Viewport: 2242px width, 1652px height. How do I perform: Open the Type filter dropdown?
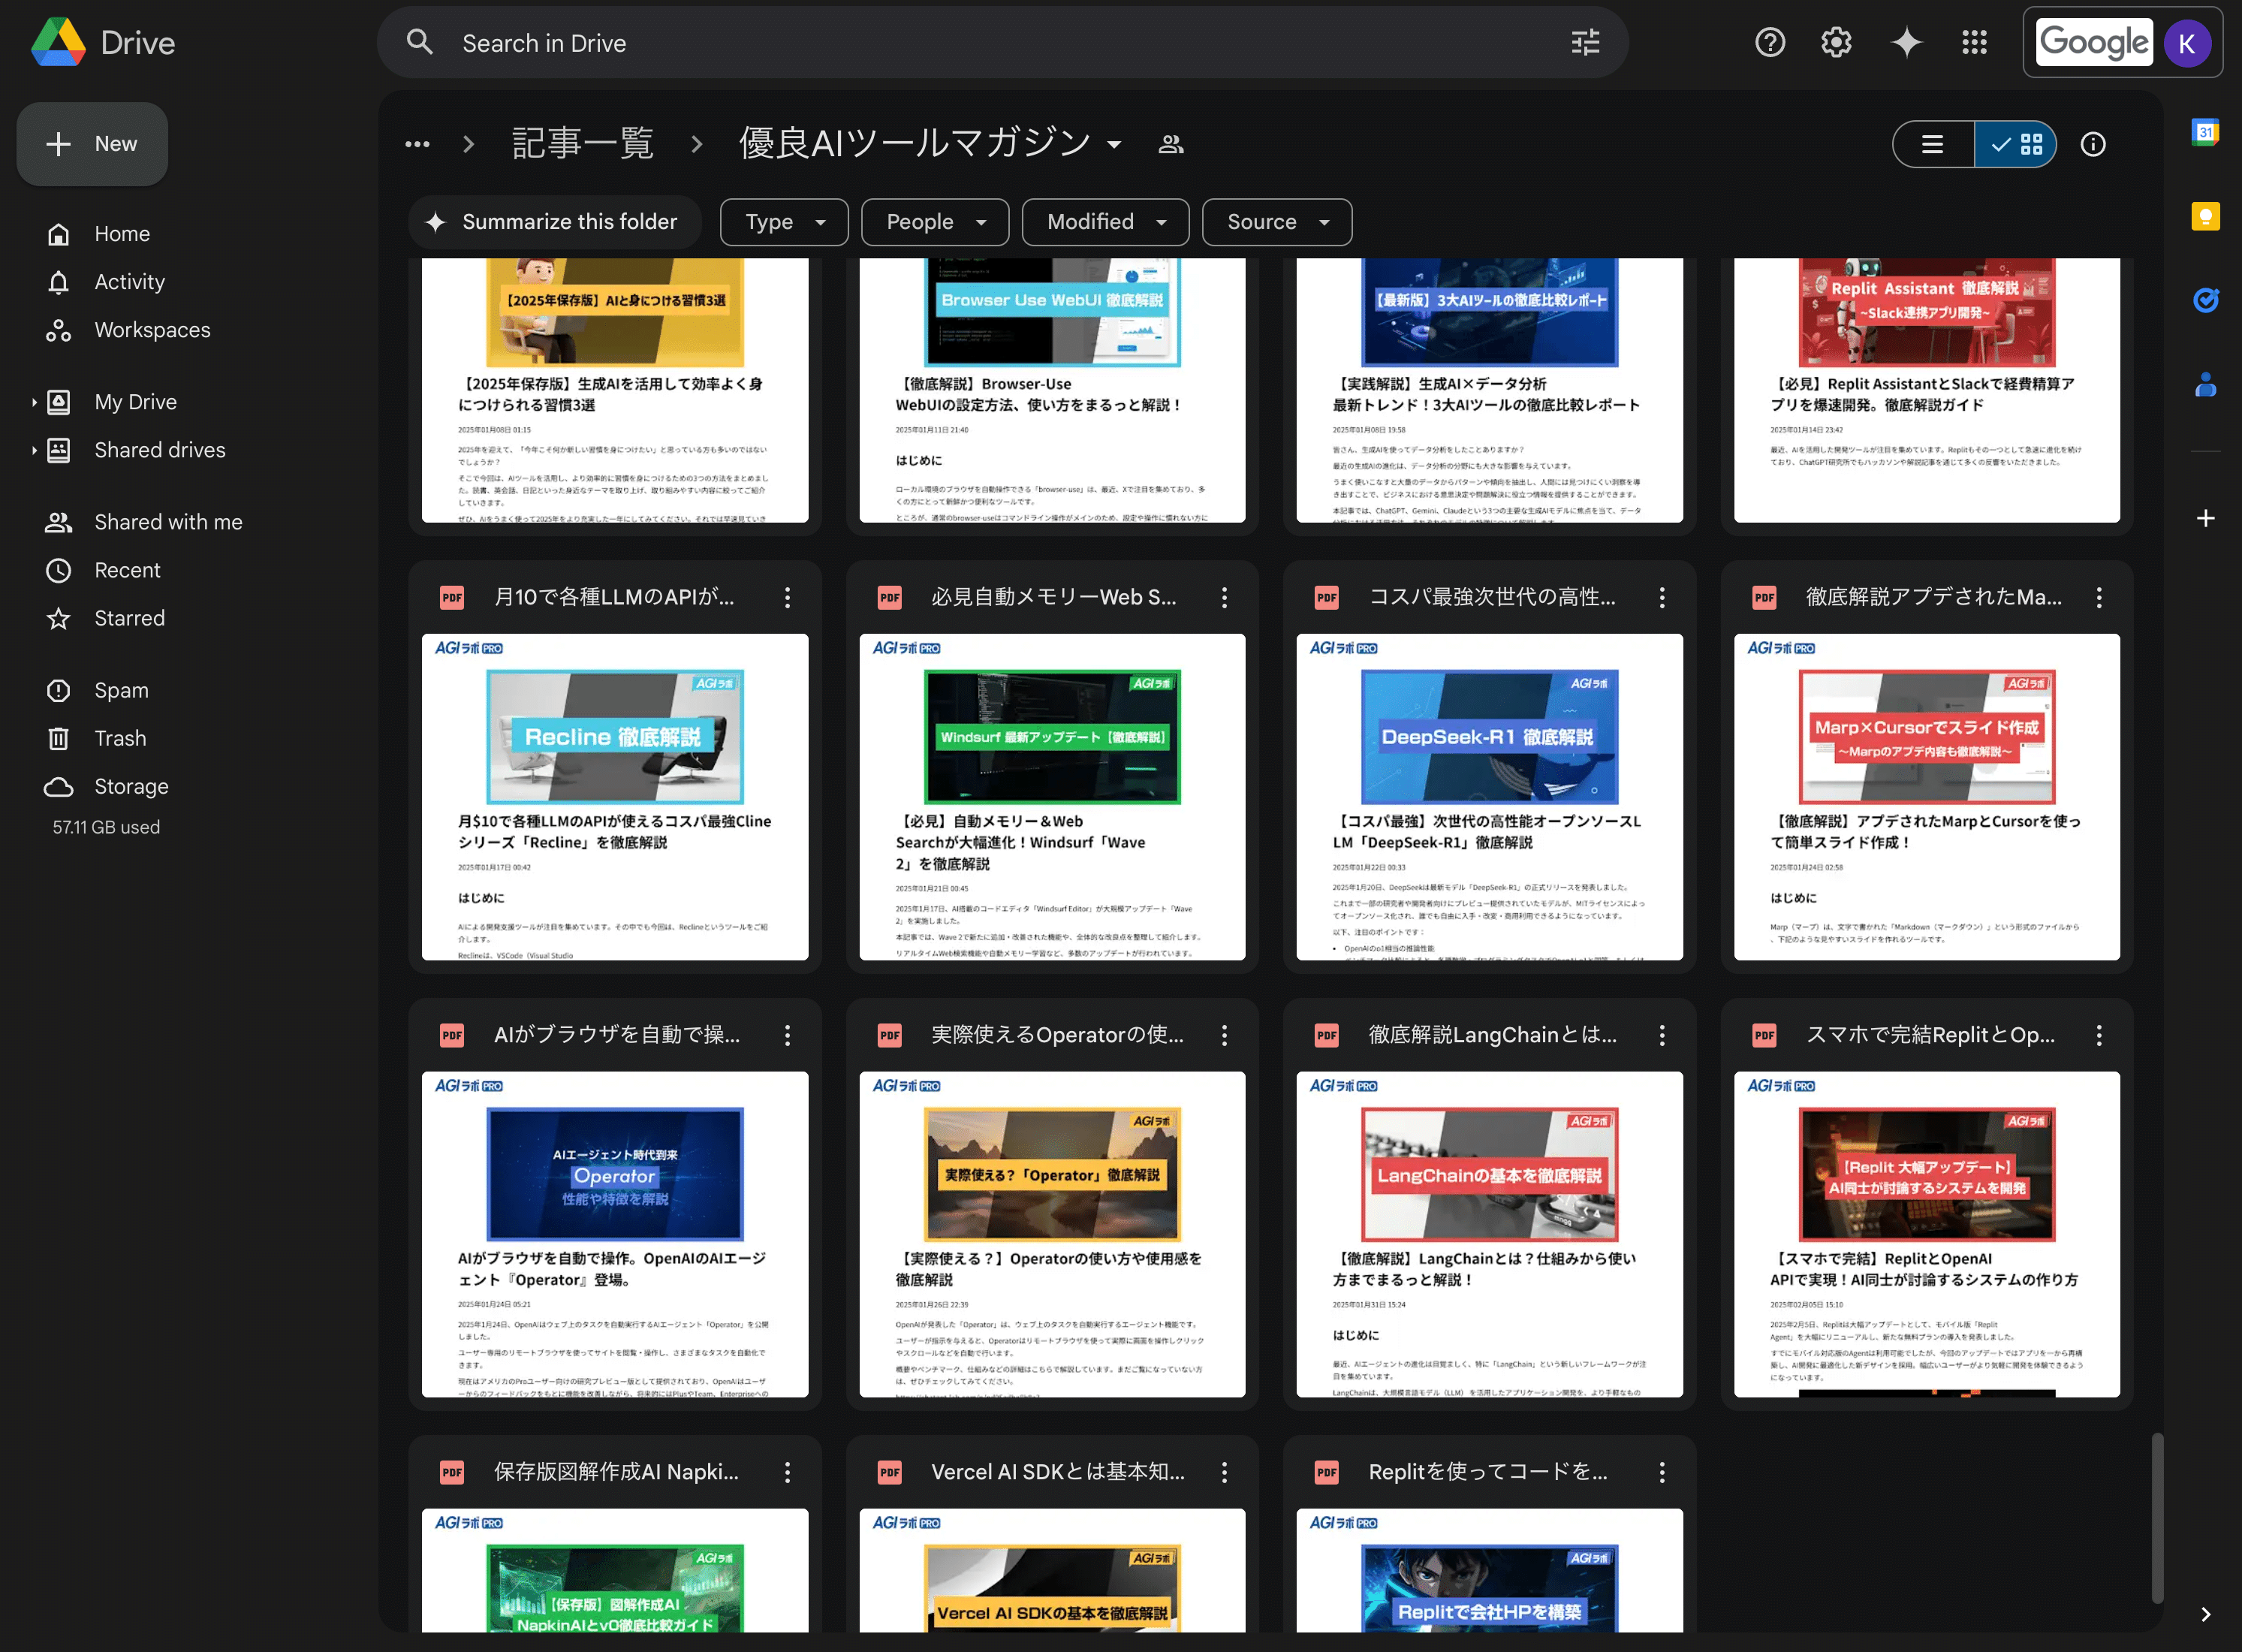point(784,222)
